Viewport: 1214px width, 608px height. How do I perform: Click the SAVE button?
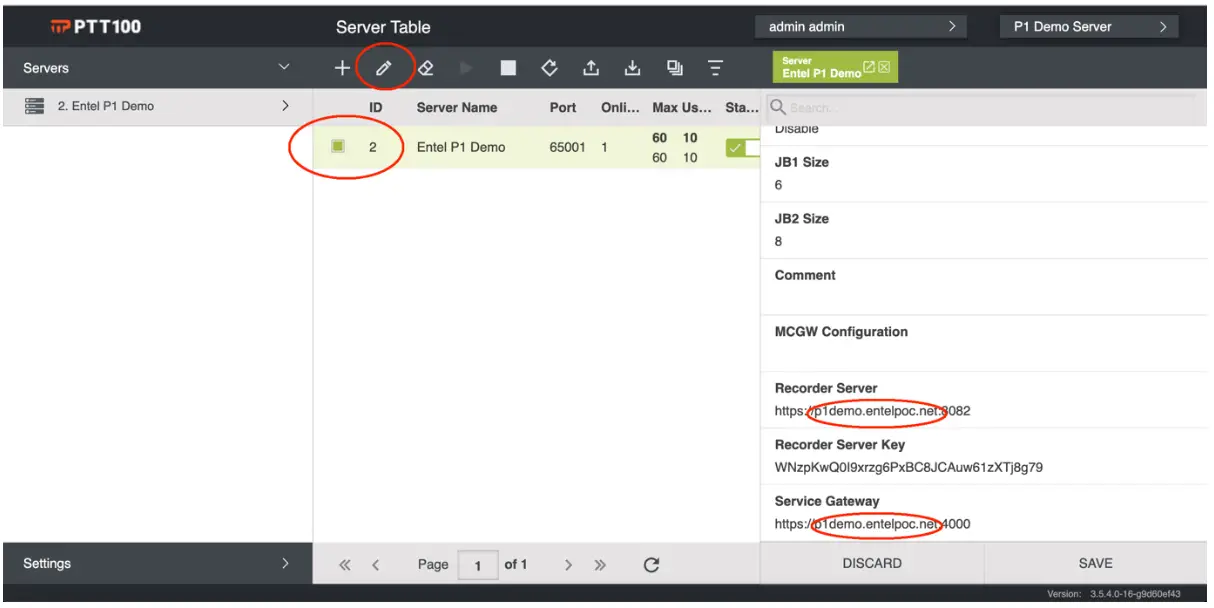coord(1095,563)
